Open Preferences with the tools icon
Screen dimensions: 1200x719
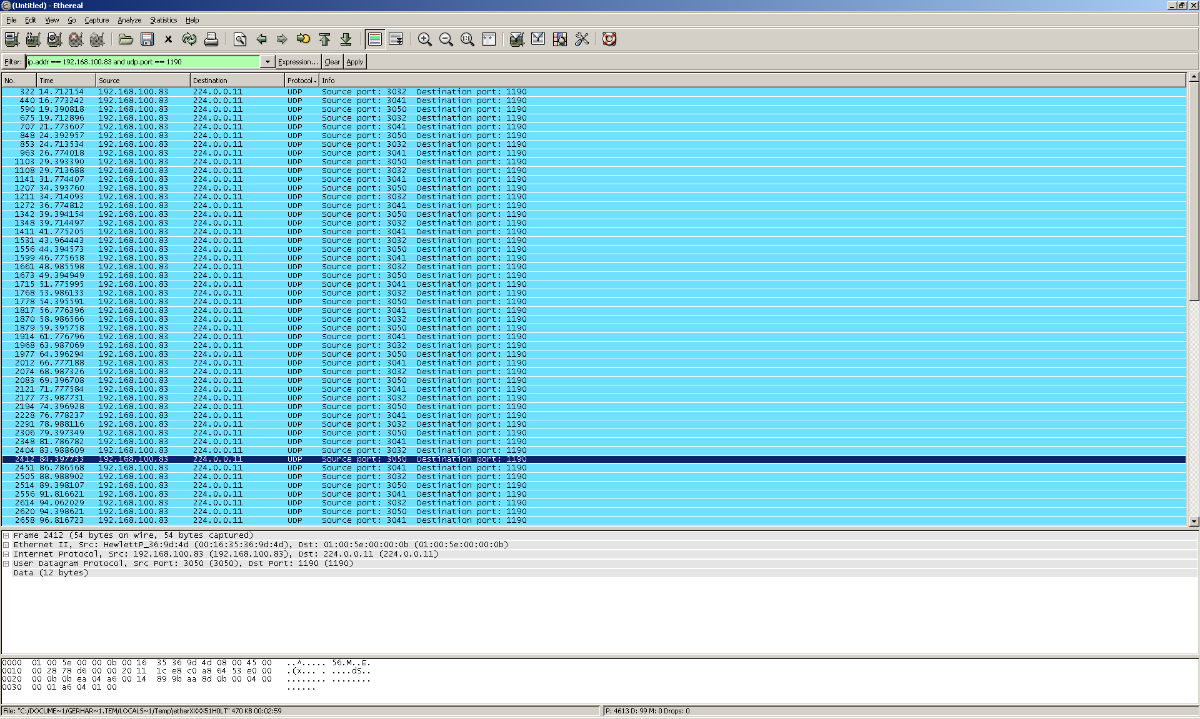click(583, 40)
